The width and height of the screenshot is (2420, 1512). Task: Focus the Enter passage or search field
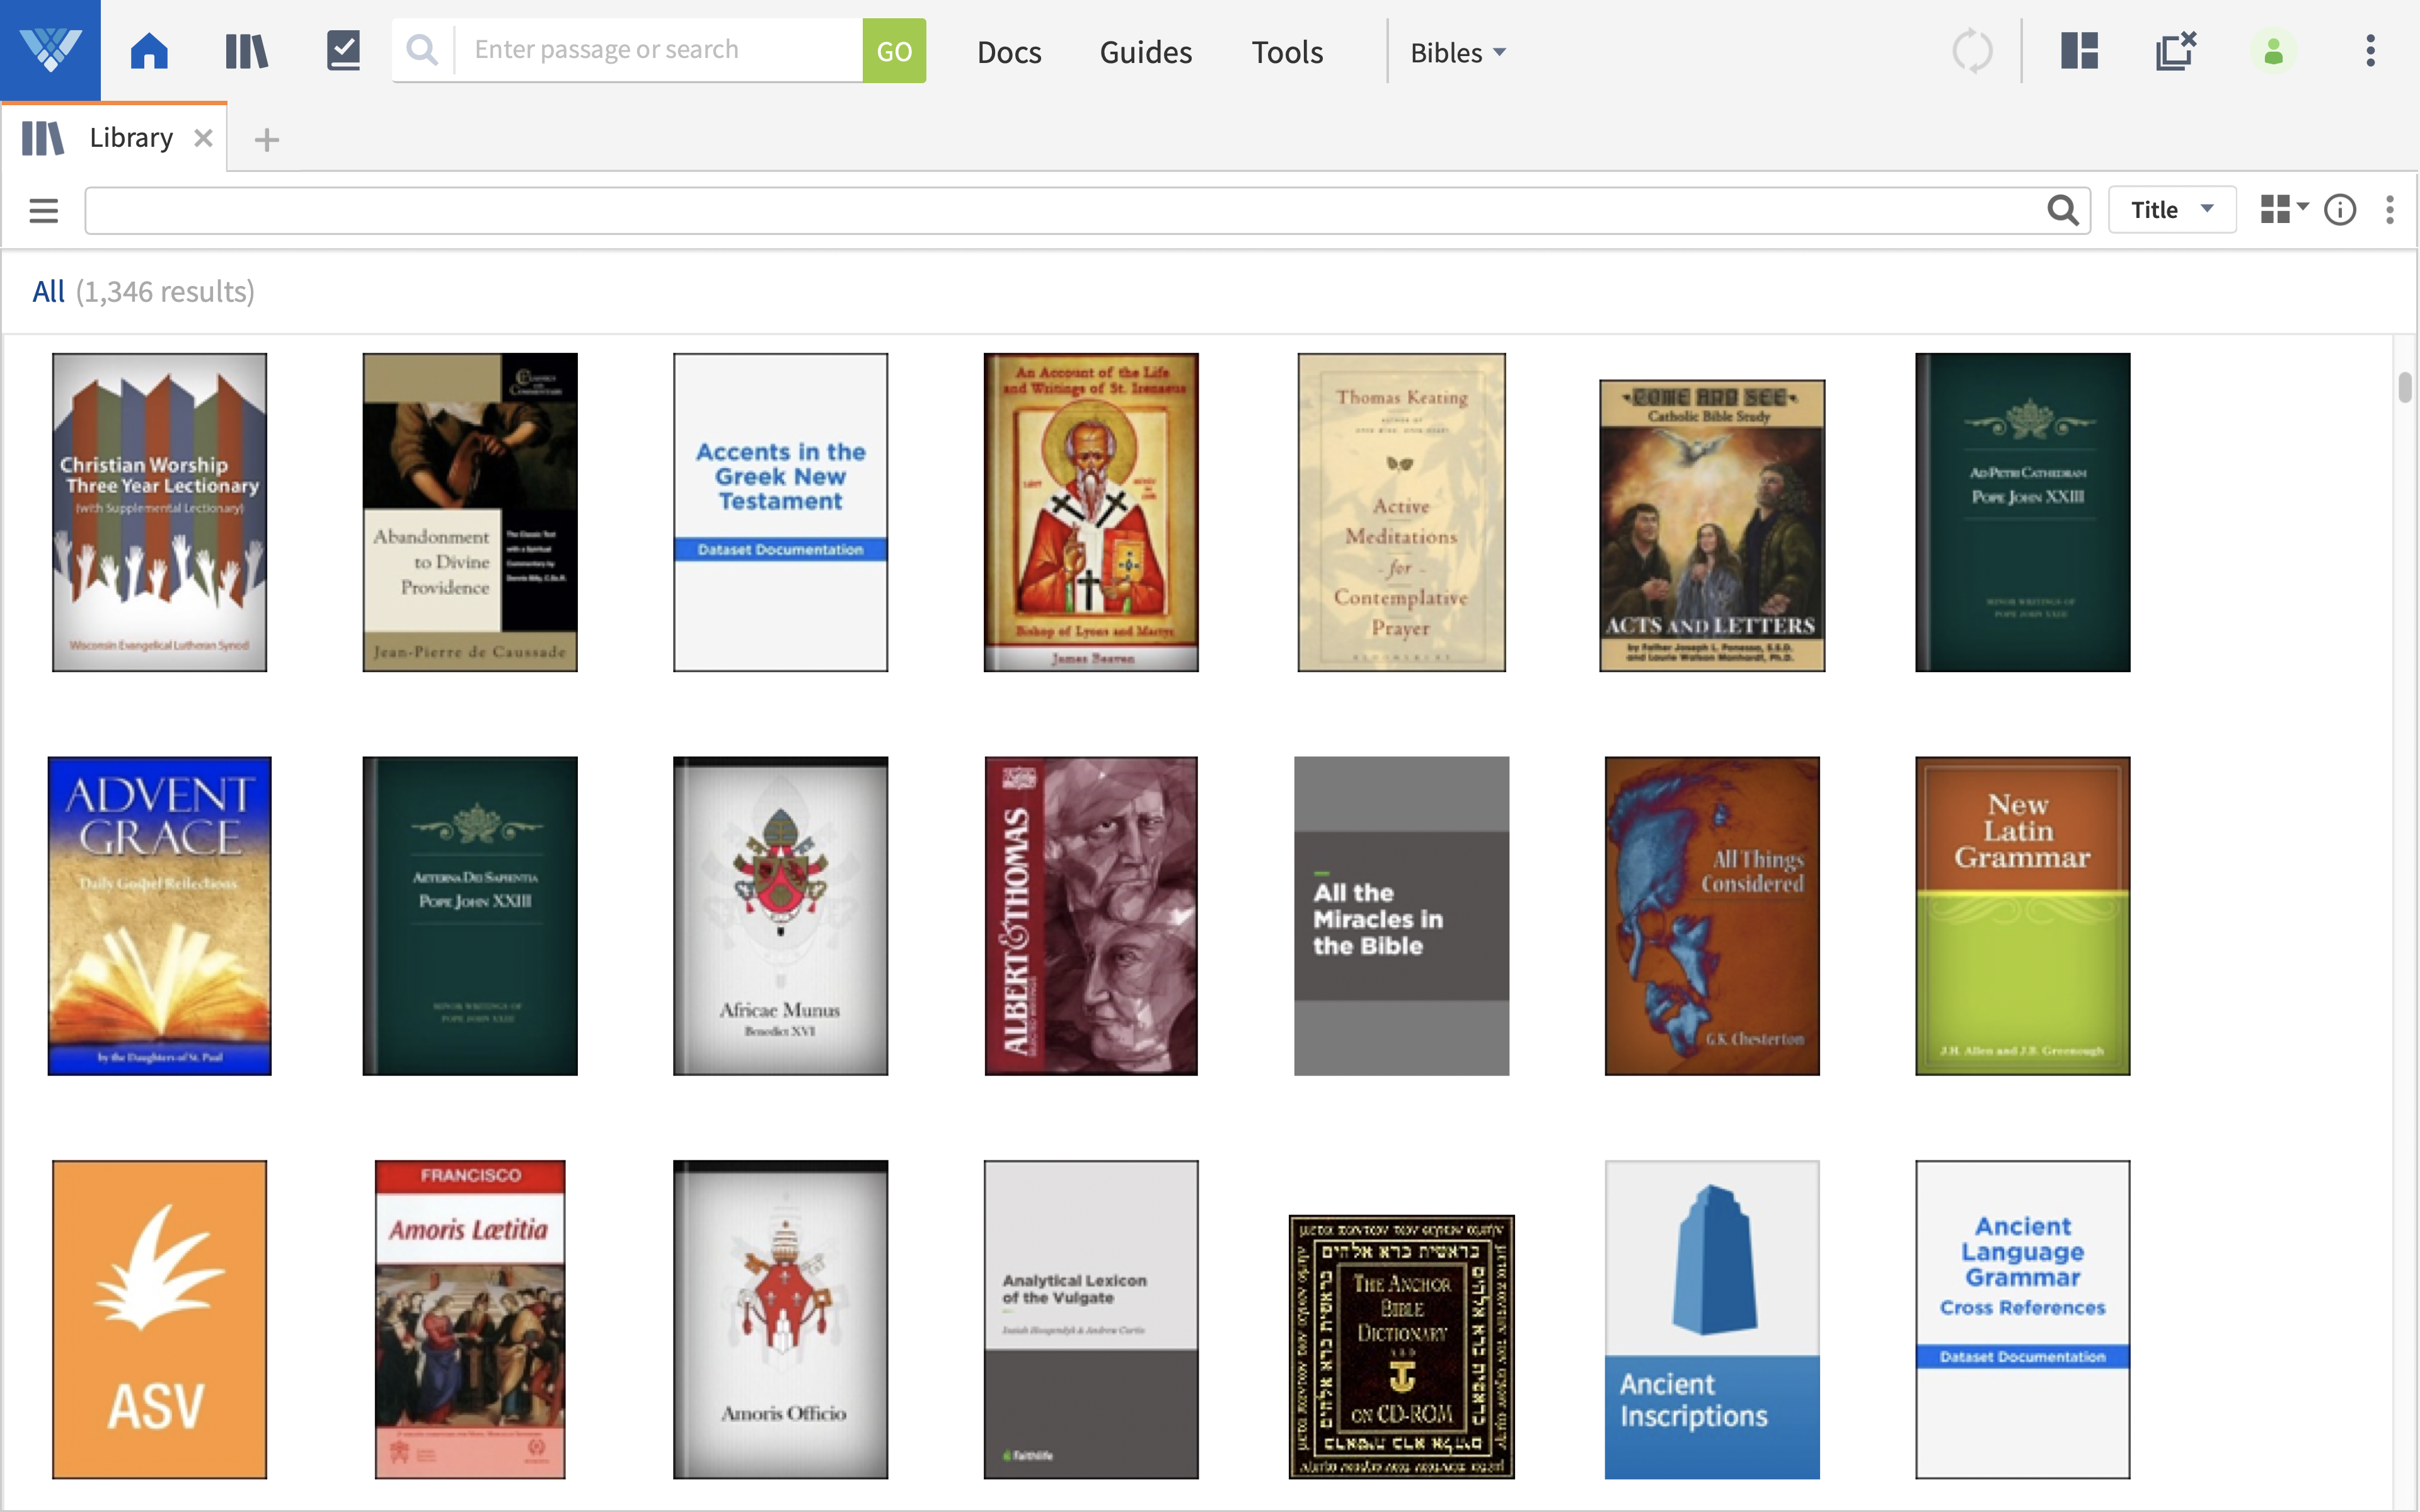coord(658,50)
